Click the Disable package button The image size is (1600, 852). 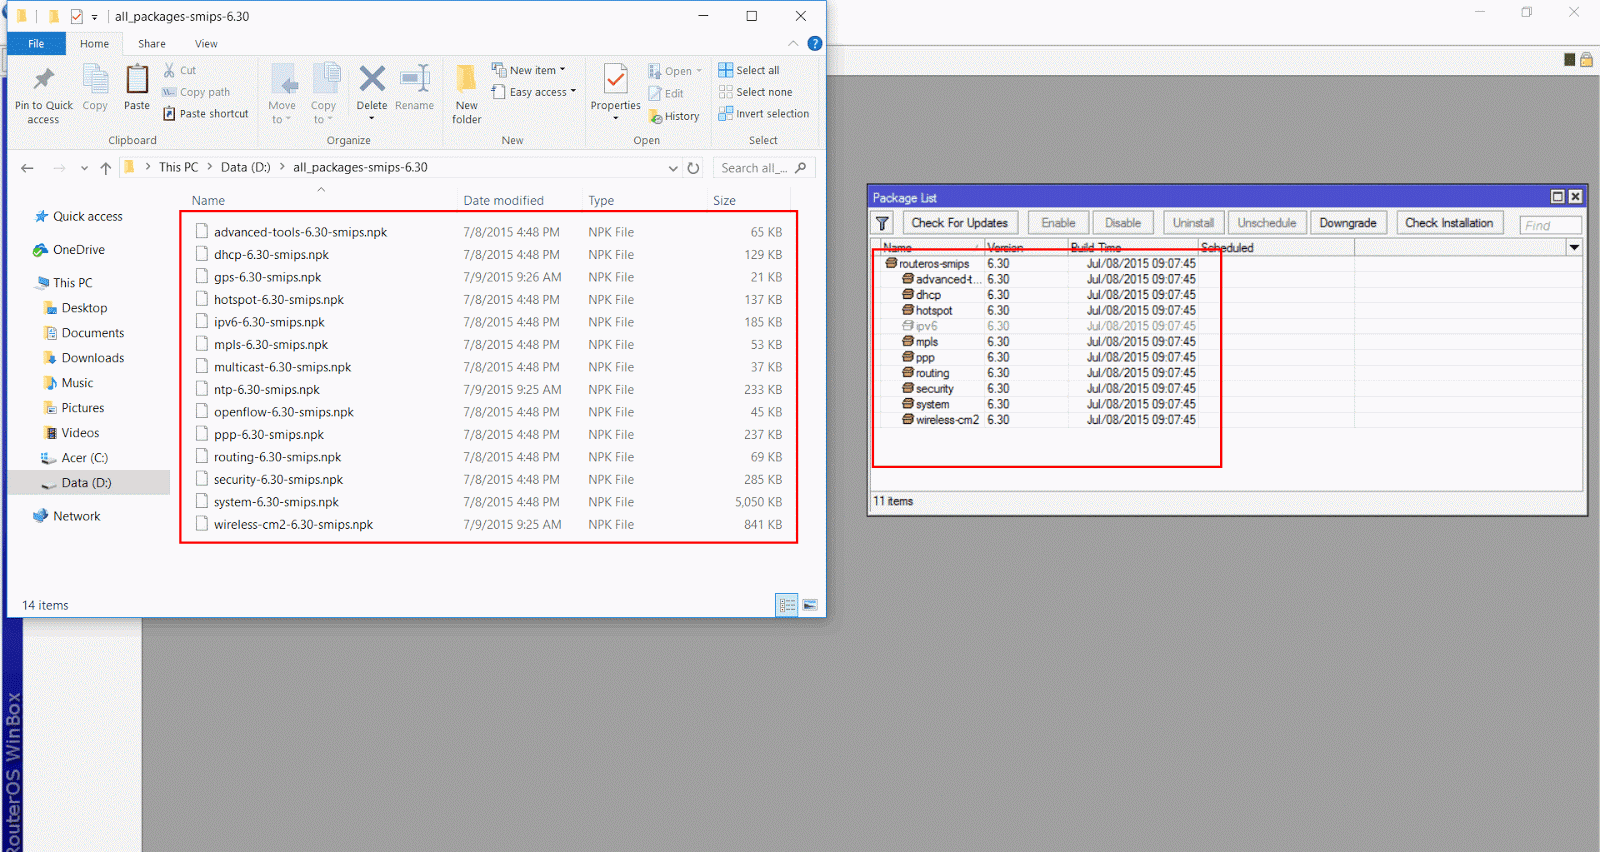(1123, 223)
